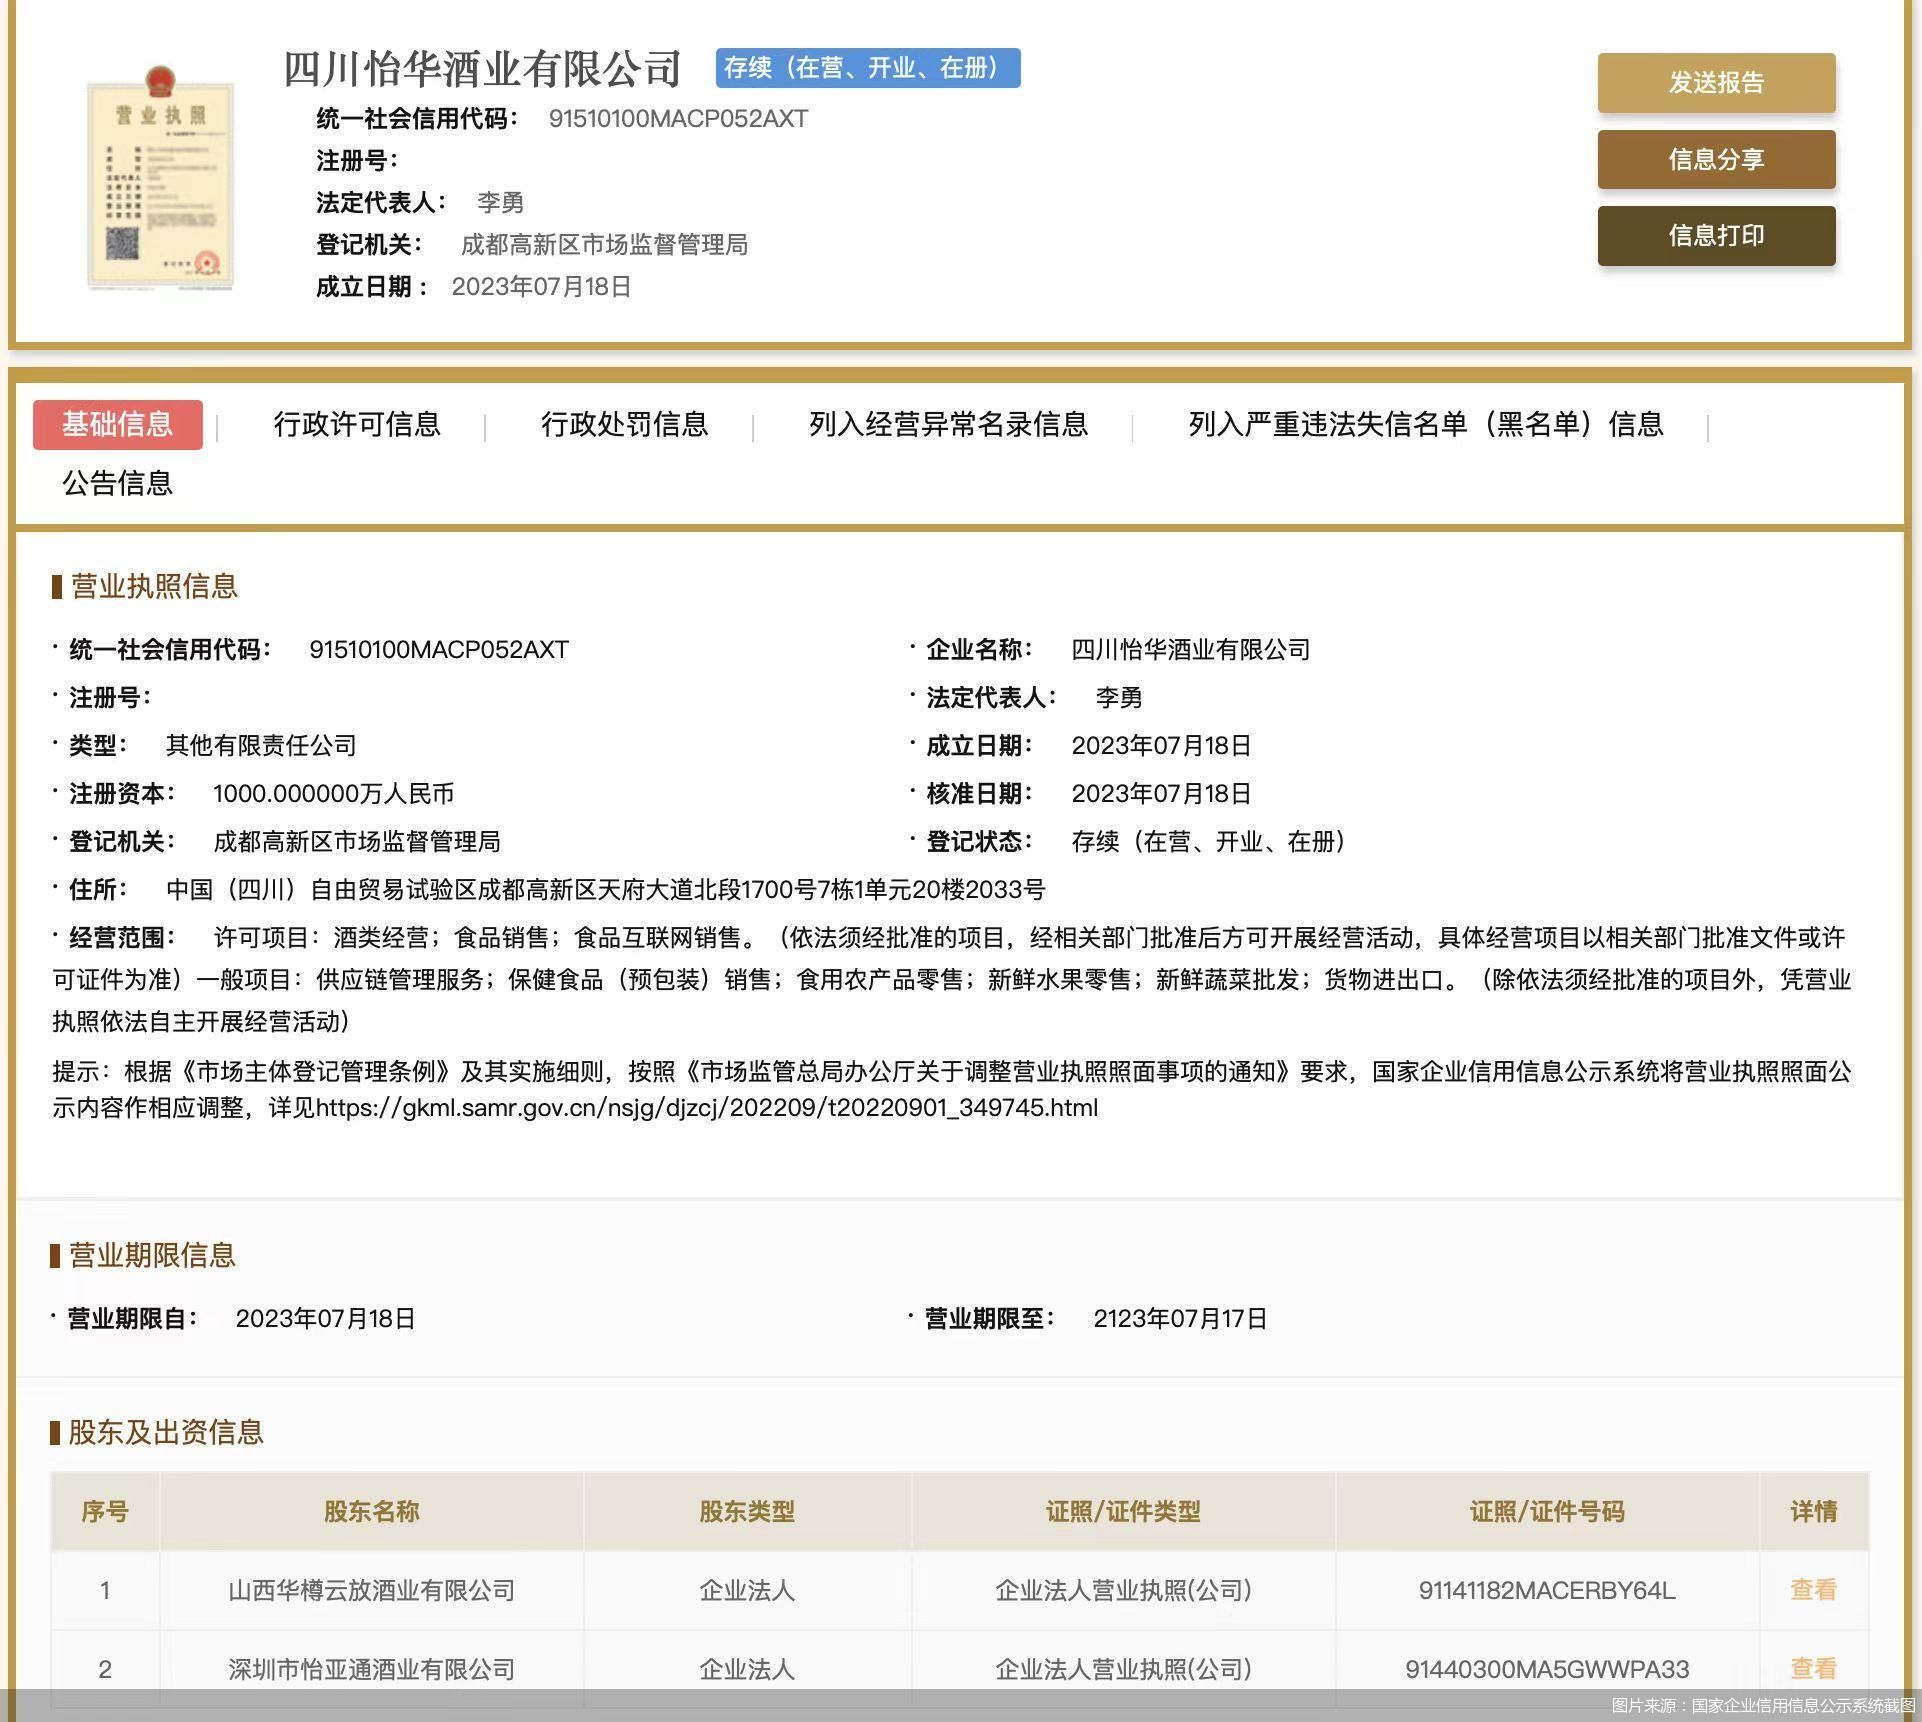Click the 发送报告 button

[x=1716, y=84]
